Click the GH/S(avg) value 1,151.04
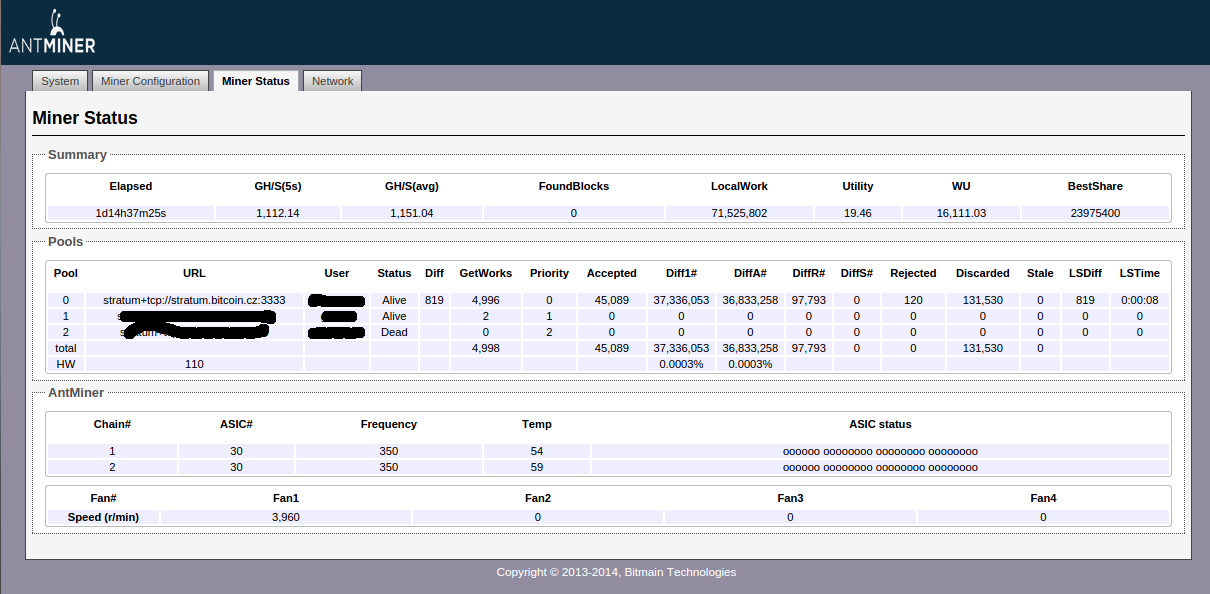 tap(411, 213)
